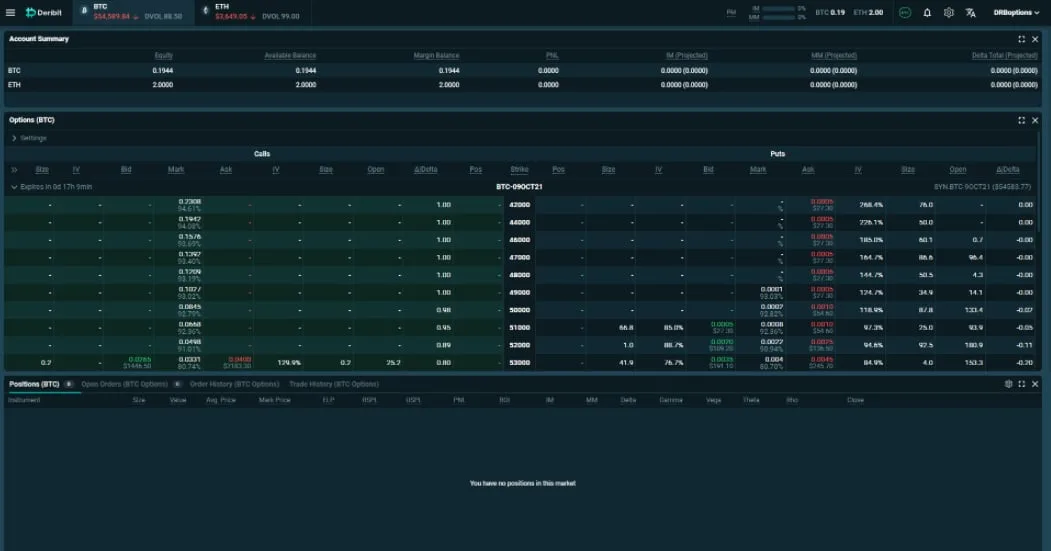Maximize the Positions panel
Screen dimensions: 1051x551
[1022, 384]
